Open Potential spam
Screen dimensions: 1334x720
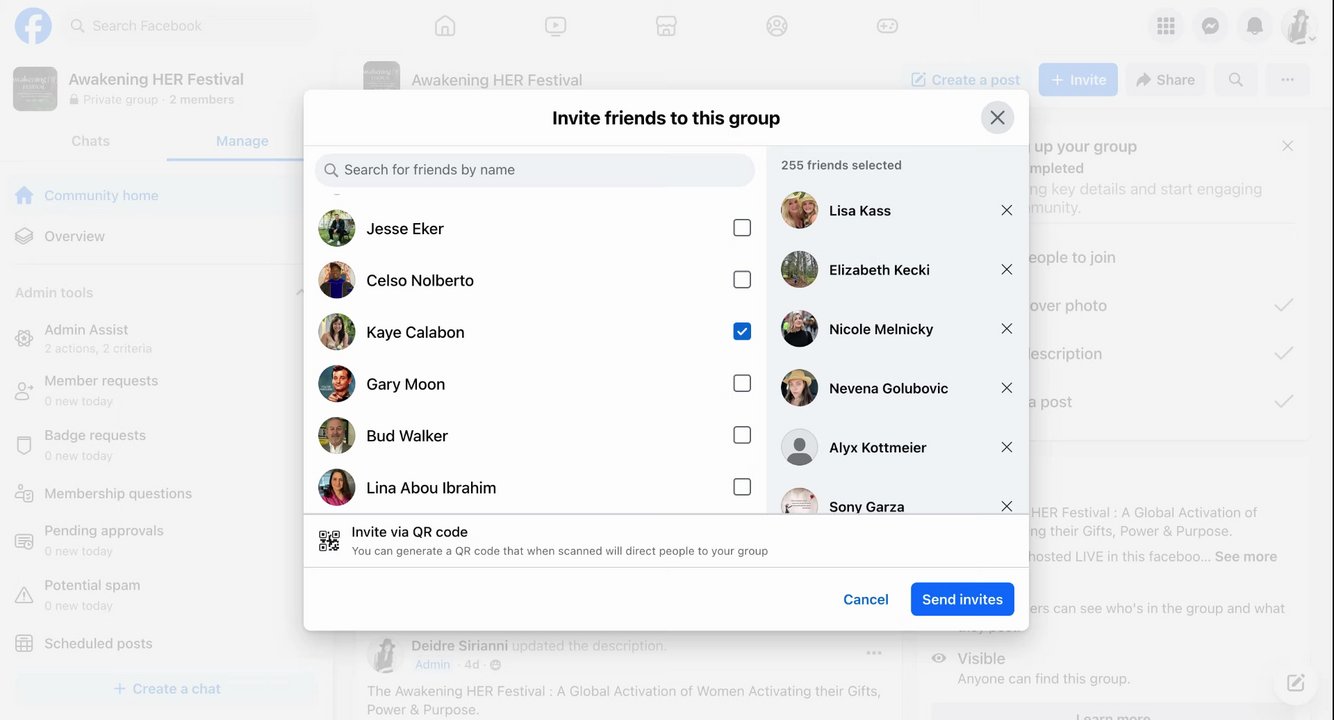(x=160, y=595)
